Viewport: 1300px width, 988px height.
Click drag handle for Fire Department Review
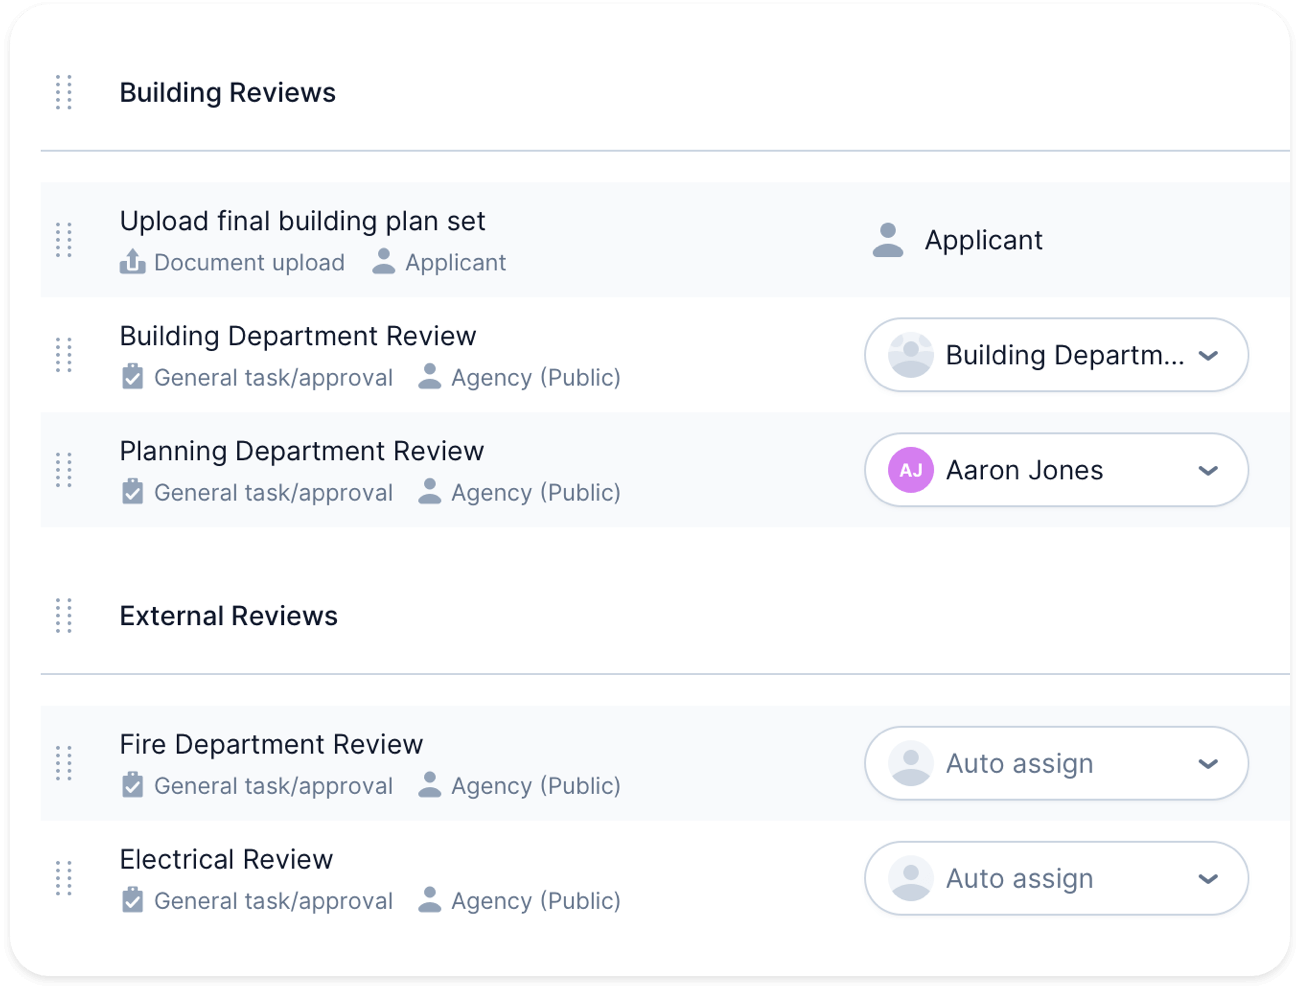(64, 763)
